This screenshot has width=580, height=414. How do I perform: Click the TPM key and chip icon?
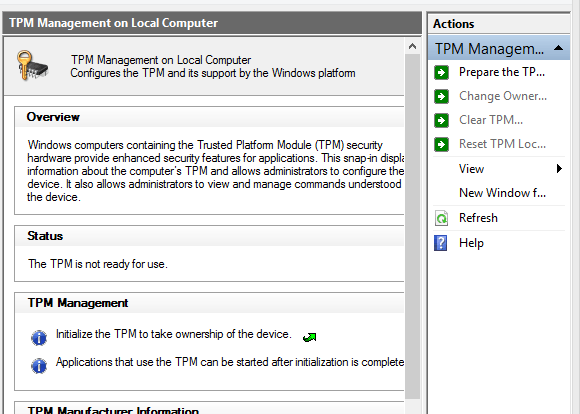32,65
